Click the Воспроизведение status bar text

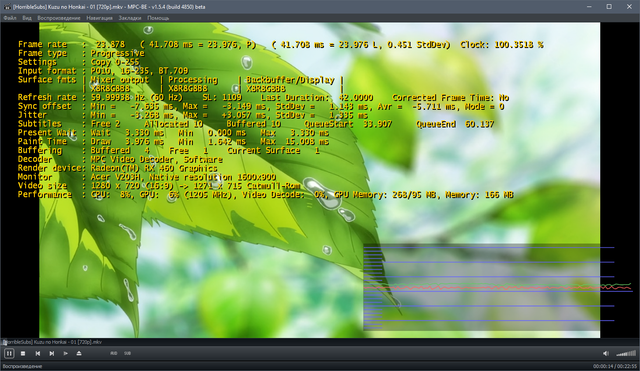(x=22, y=367)
